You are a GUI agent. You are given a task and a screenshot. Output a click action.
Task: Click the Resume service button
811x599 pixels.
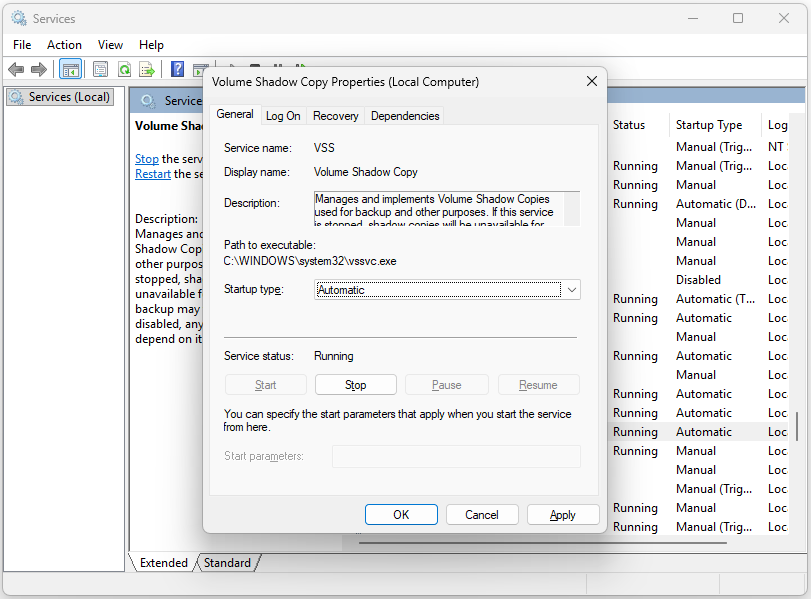[538, 385]
